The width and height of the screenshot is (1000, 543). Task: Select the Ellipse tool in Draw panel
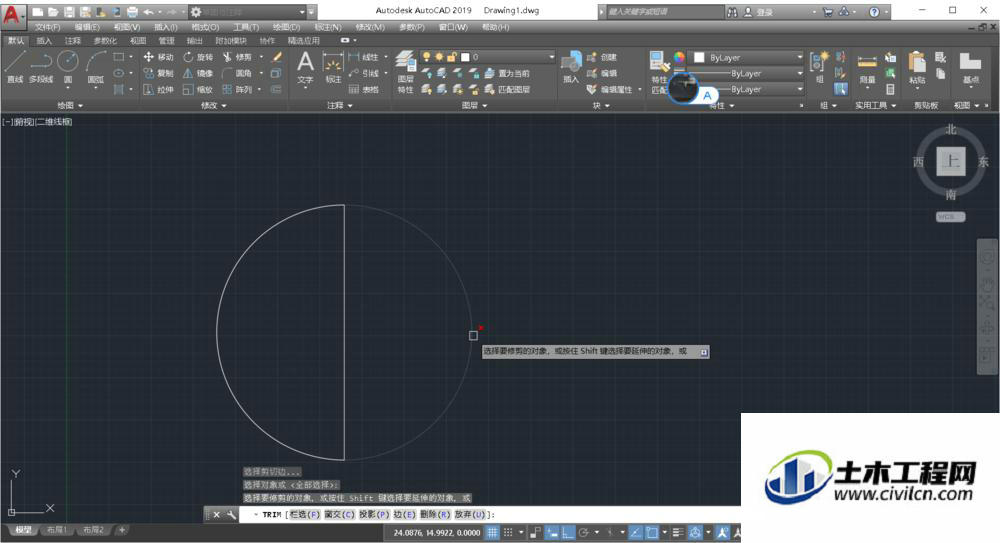coord(119,73)
